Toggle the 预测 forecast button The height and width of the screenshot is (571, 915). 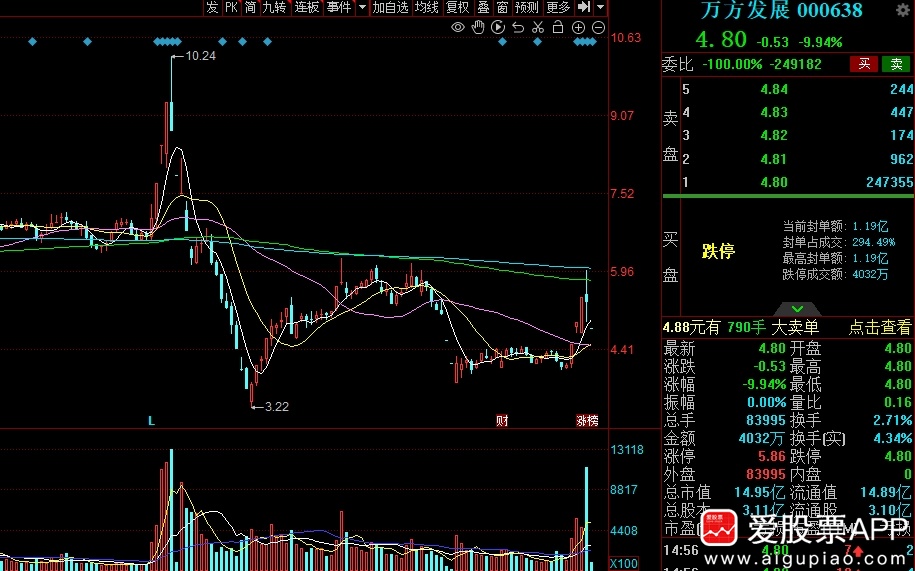click(x=527, y=7)
